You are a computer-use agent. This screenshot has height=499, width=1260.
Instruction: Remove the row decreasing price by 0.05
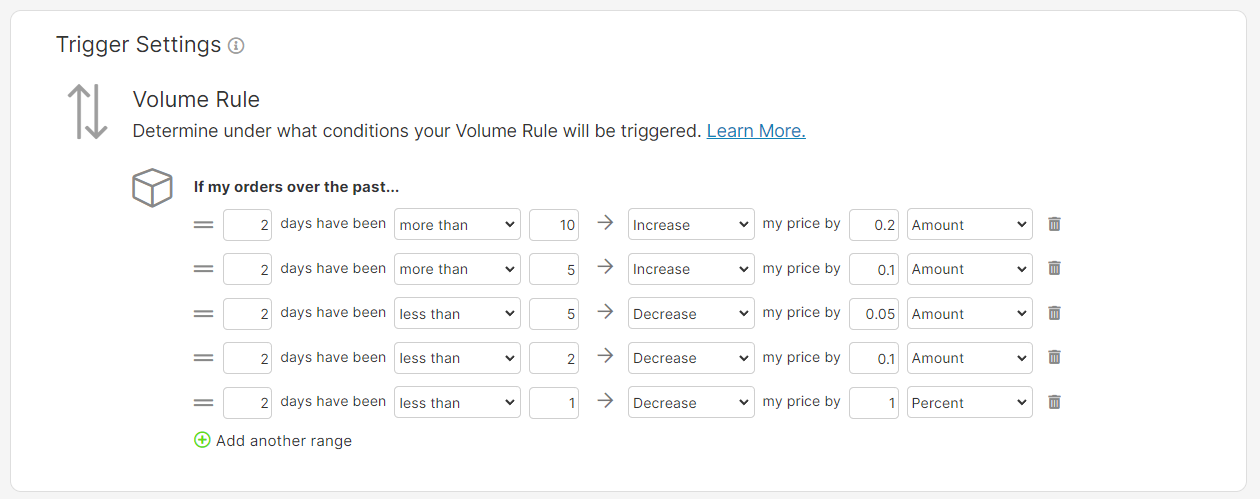click(x=1054, y=313)
